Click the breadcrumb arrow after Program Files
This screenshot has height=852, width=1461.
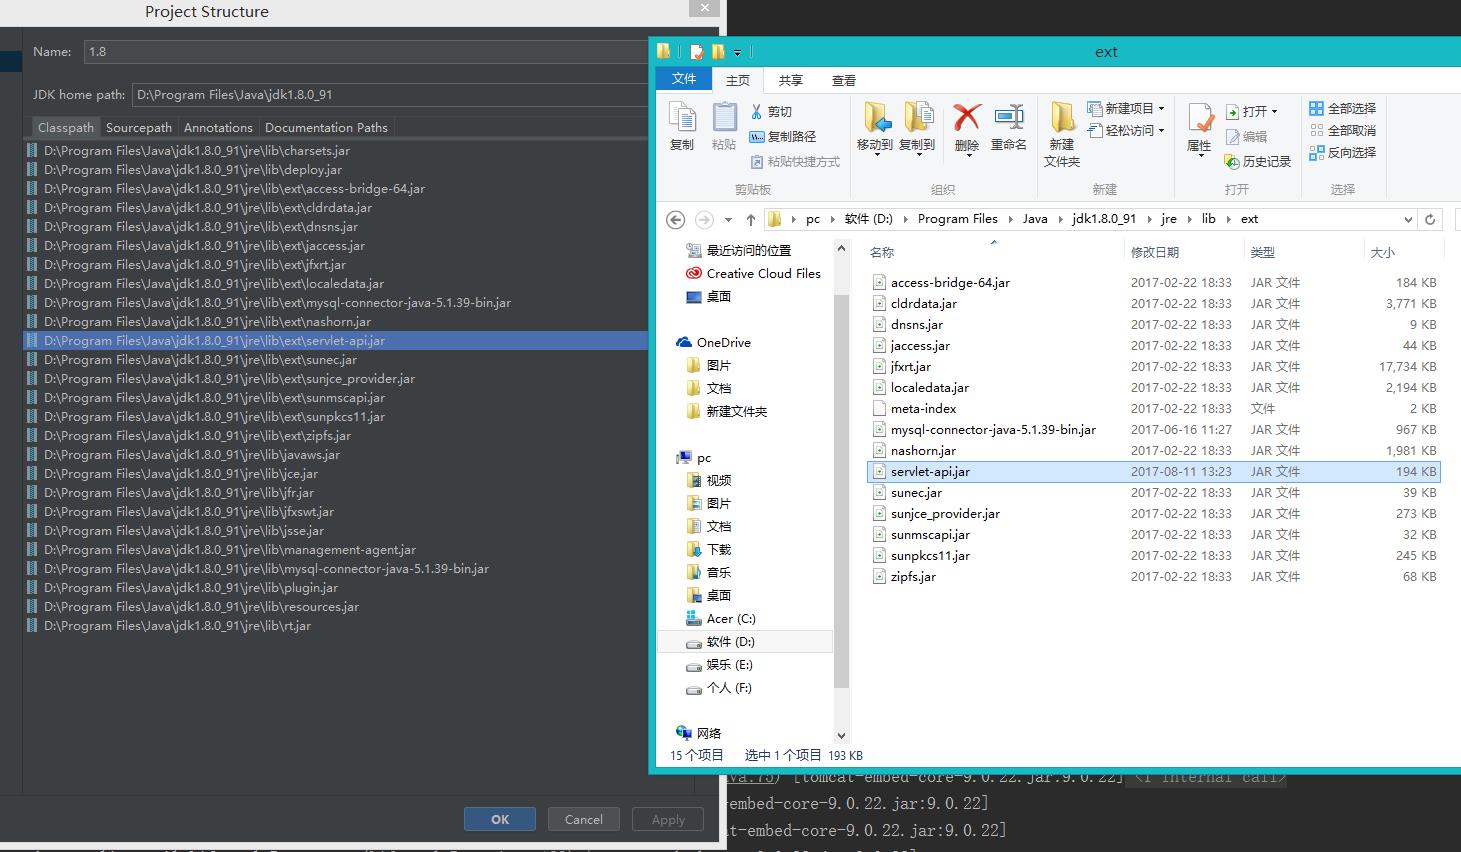1010,219
